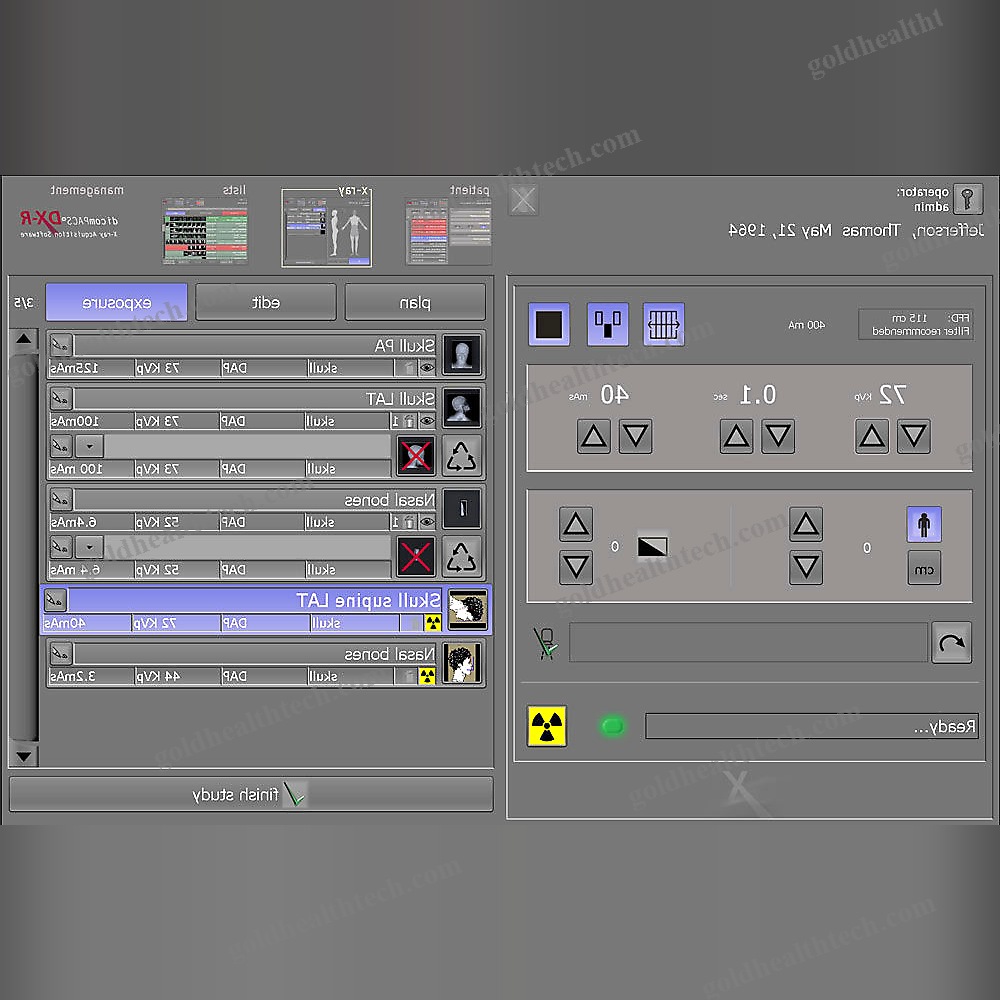Viewport: 1000px width, 1000px height.
Task: Decrease patient thickness with down arrow
Action: [x=805, y=568]
